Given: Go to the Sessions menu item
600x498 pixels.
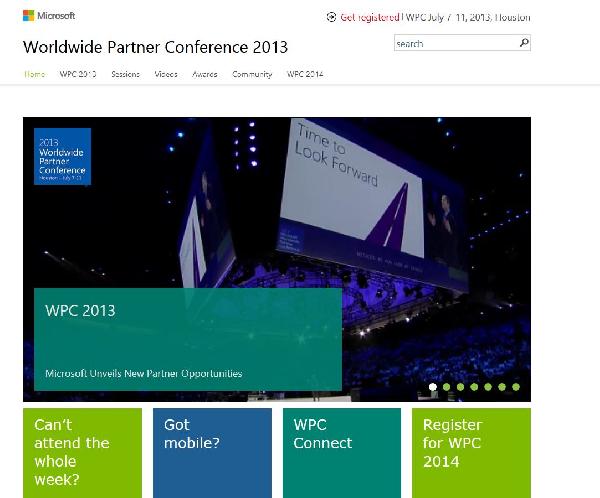Looking at the screenshot, I should (126, 74).
